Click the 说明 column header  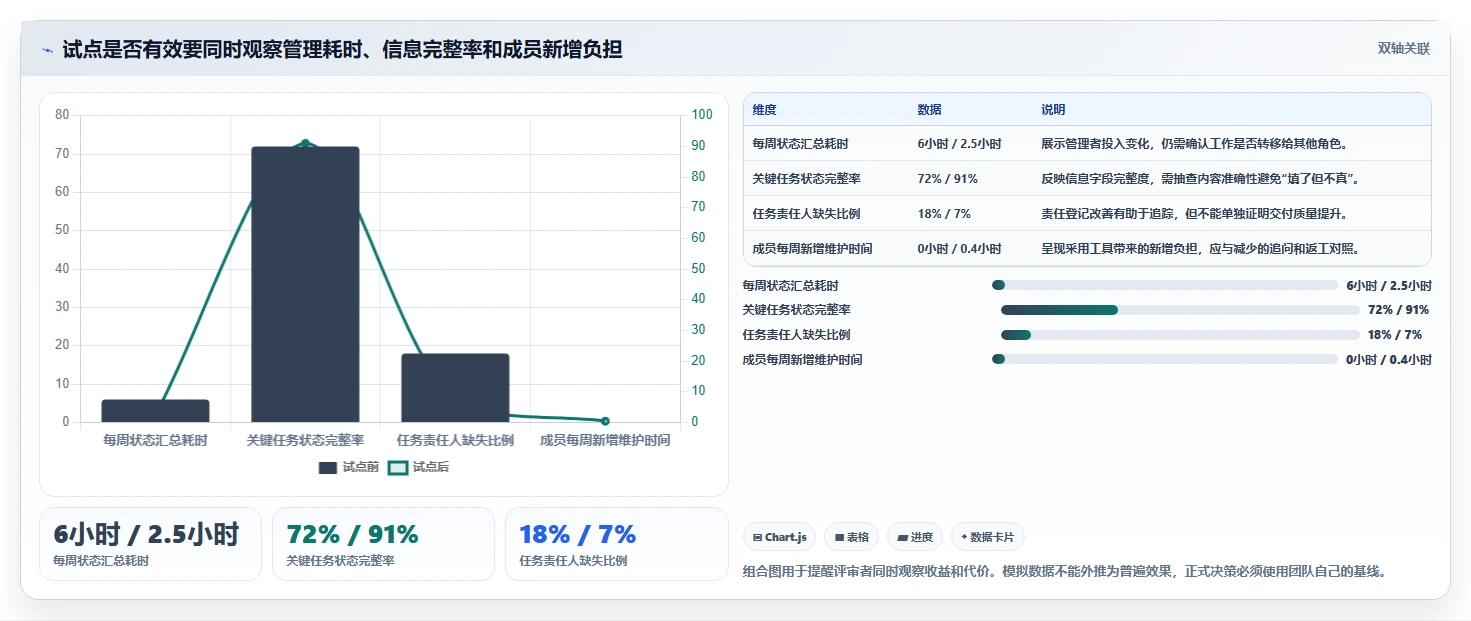[1053, 110]
